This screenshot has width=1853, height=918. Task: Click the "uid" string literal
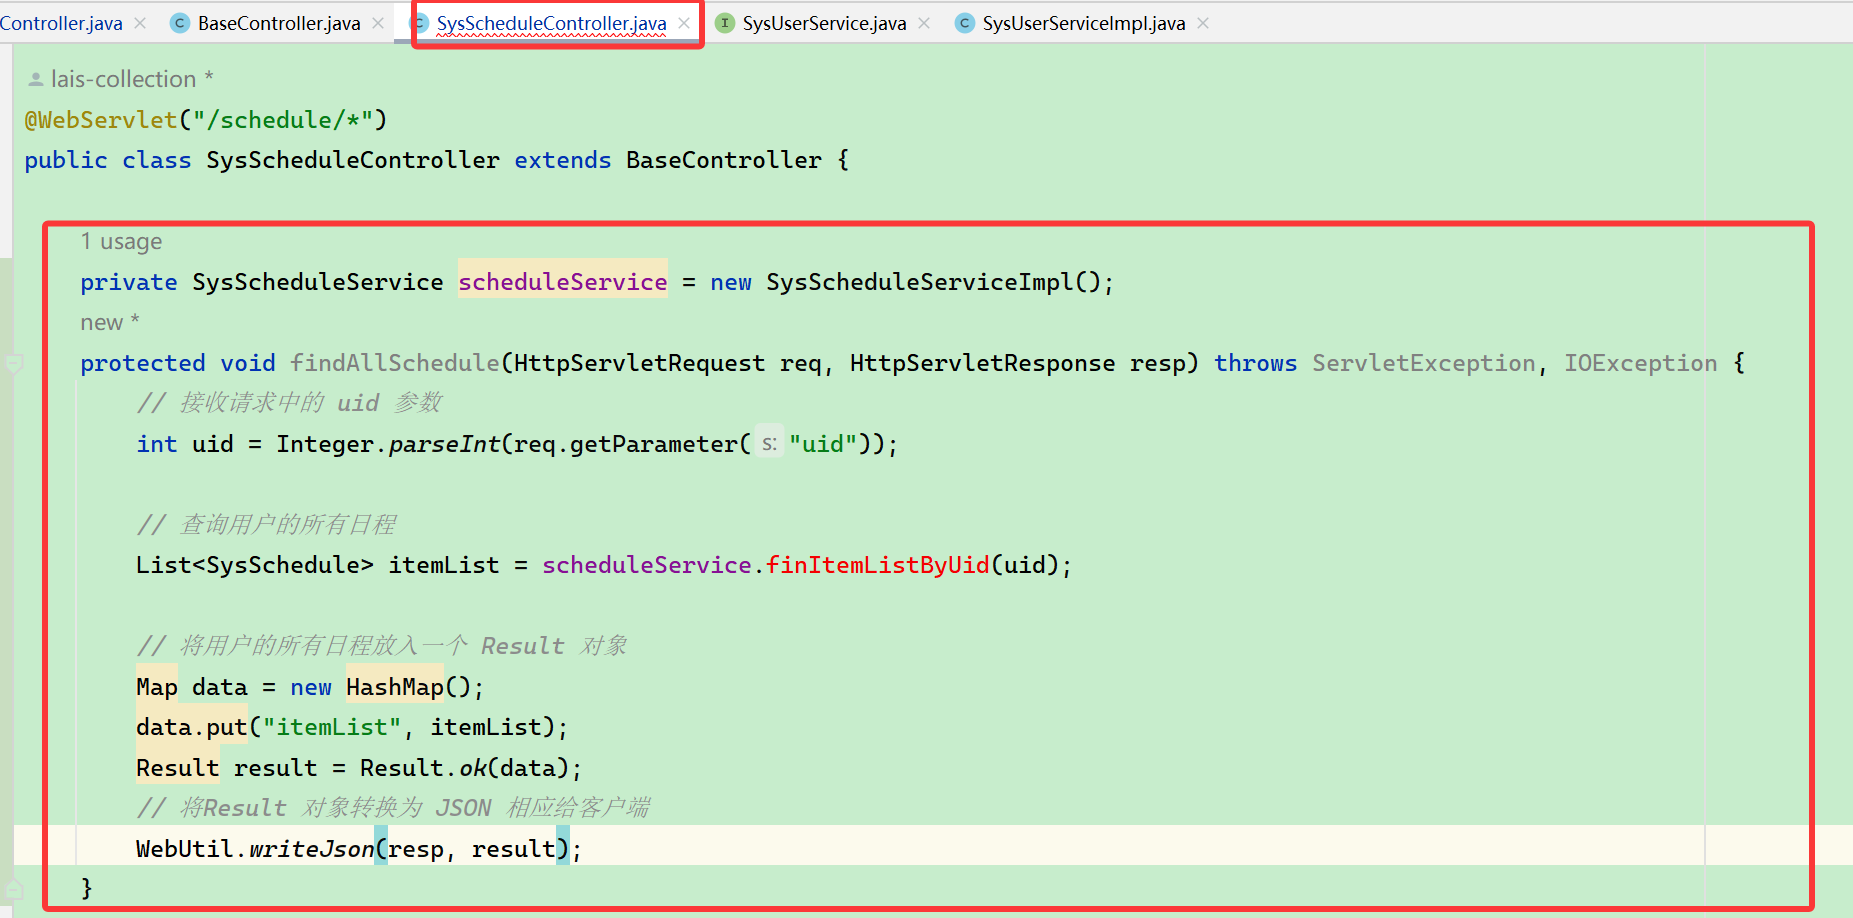pyautogui.click(x=823, y=444)
